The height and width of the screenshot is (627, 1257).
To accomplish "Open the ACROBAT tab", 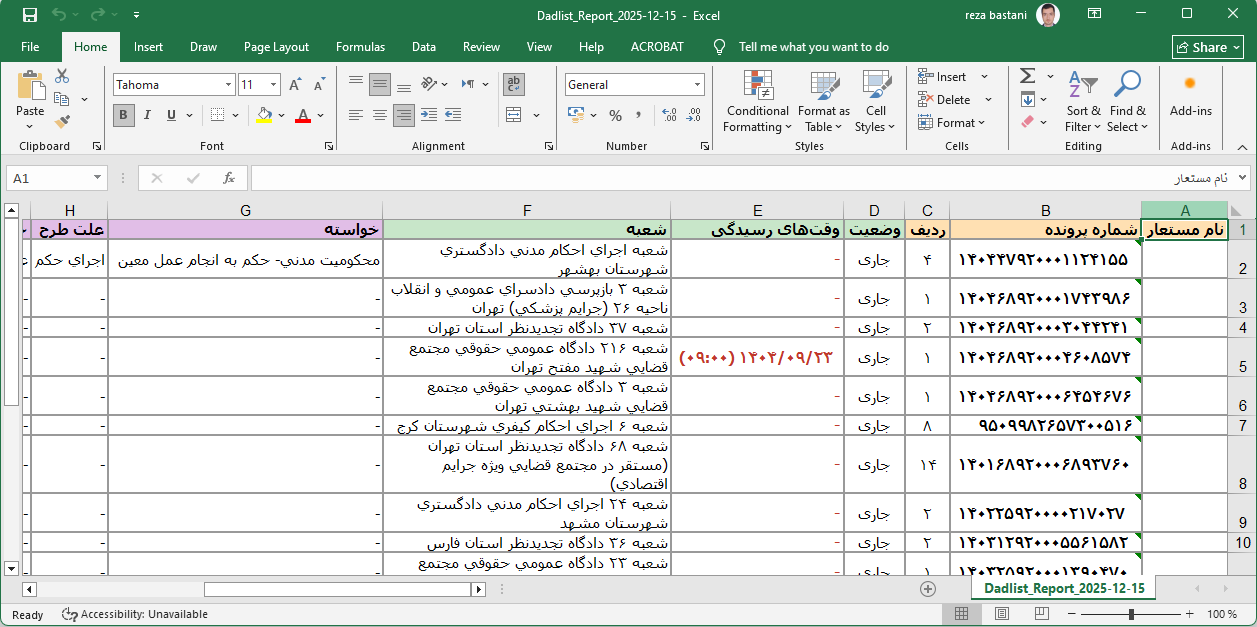I will coord(658,47).
